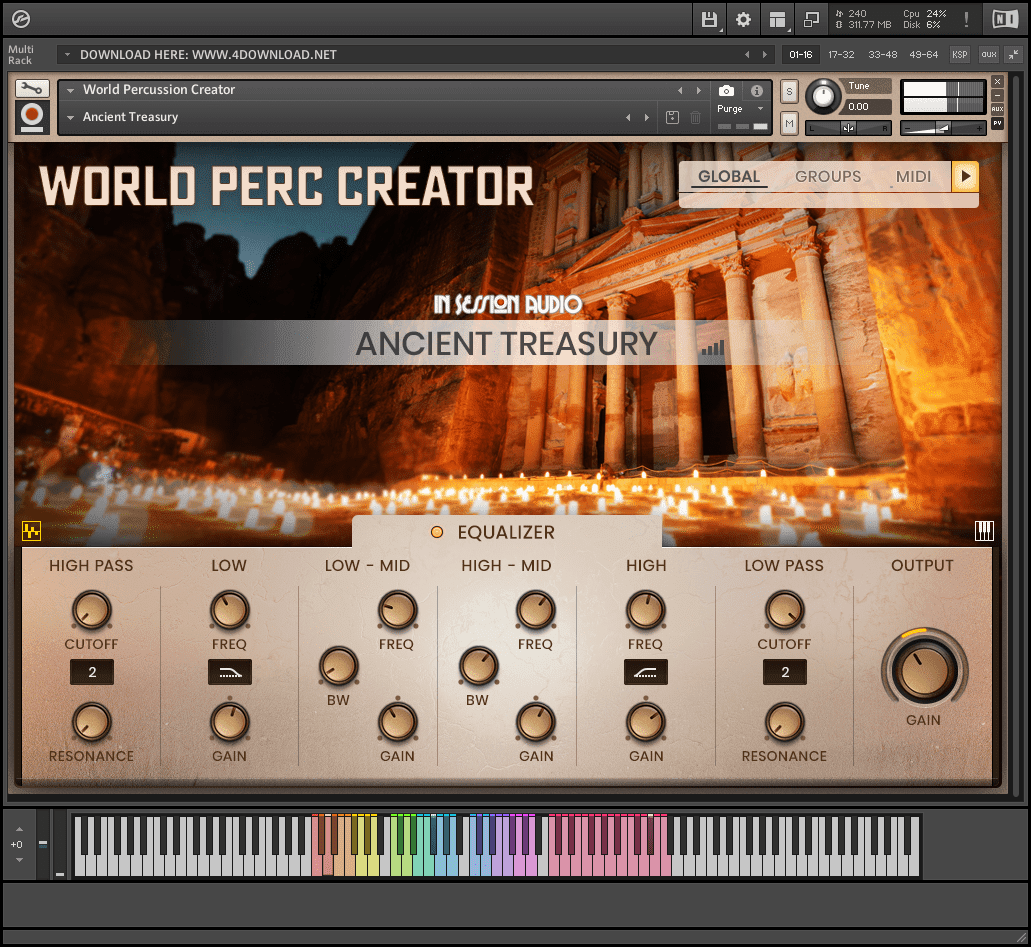Click the instrument pan slider
Screen dimensions: 1031x947
coord(848,128)
